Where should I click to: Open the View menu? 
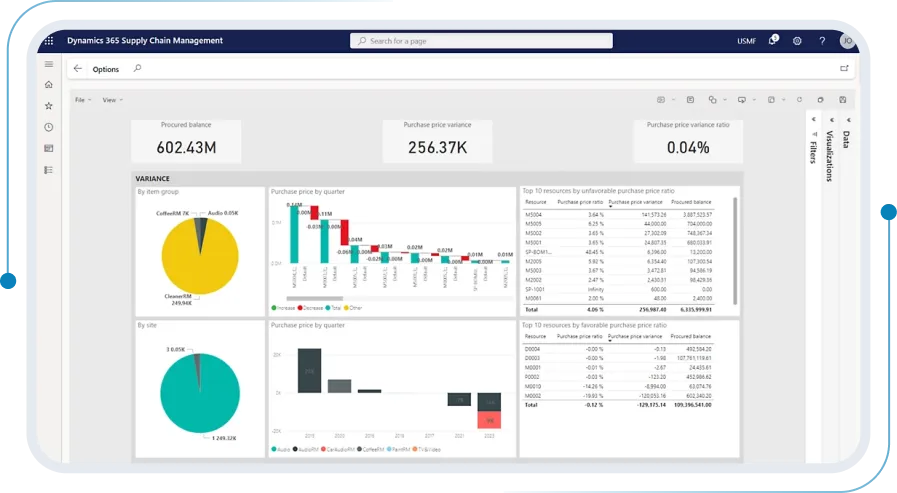click(112, 100)
